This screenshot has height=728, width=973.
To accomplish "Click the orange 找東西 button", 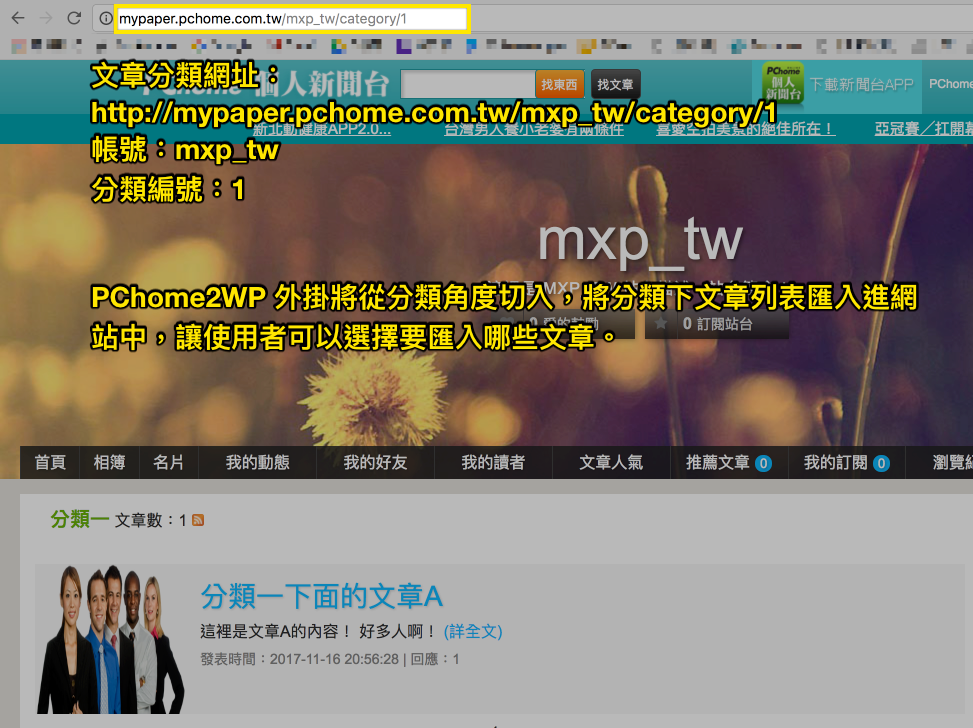I will pyautogui.click(x=559, y=84).
